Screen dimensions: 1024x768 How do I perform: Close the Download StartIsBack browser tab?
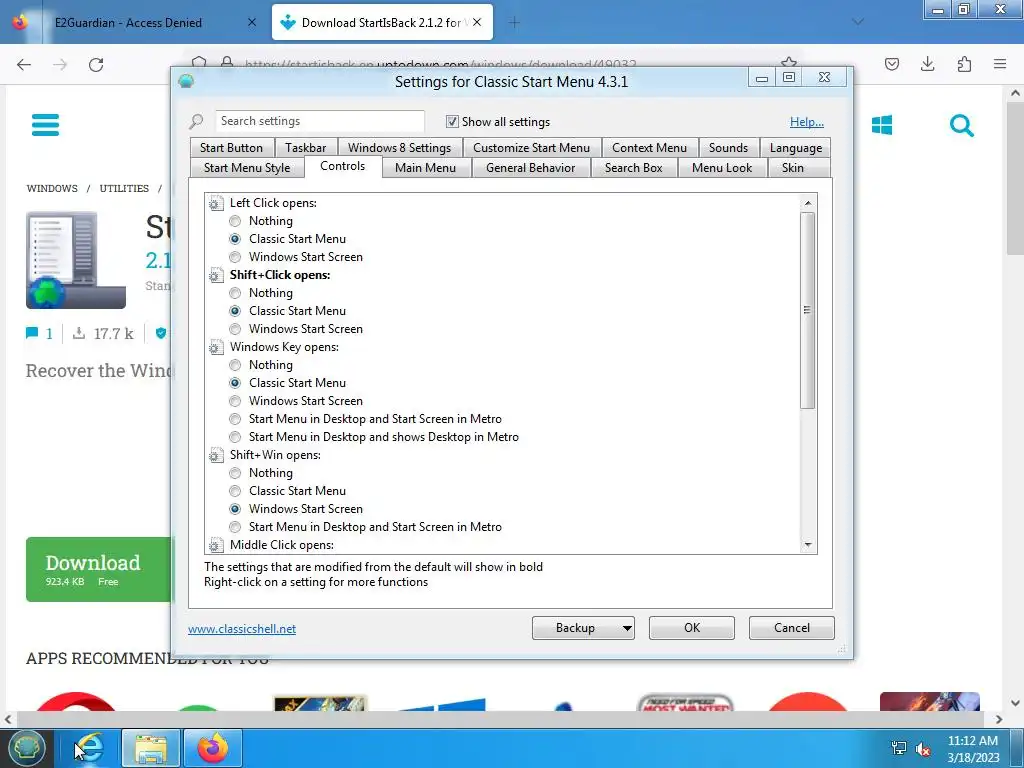477,22
